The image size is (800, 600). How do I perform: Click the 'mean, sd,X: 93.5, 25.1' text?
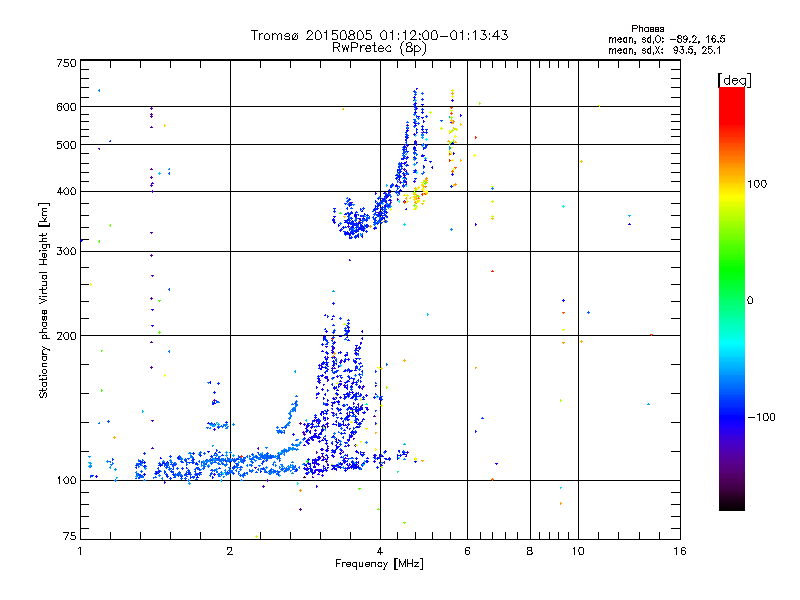[x=664, y=51]
